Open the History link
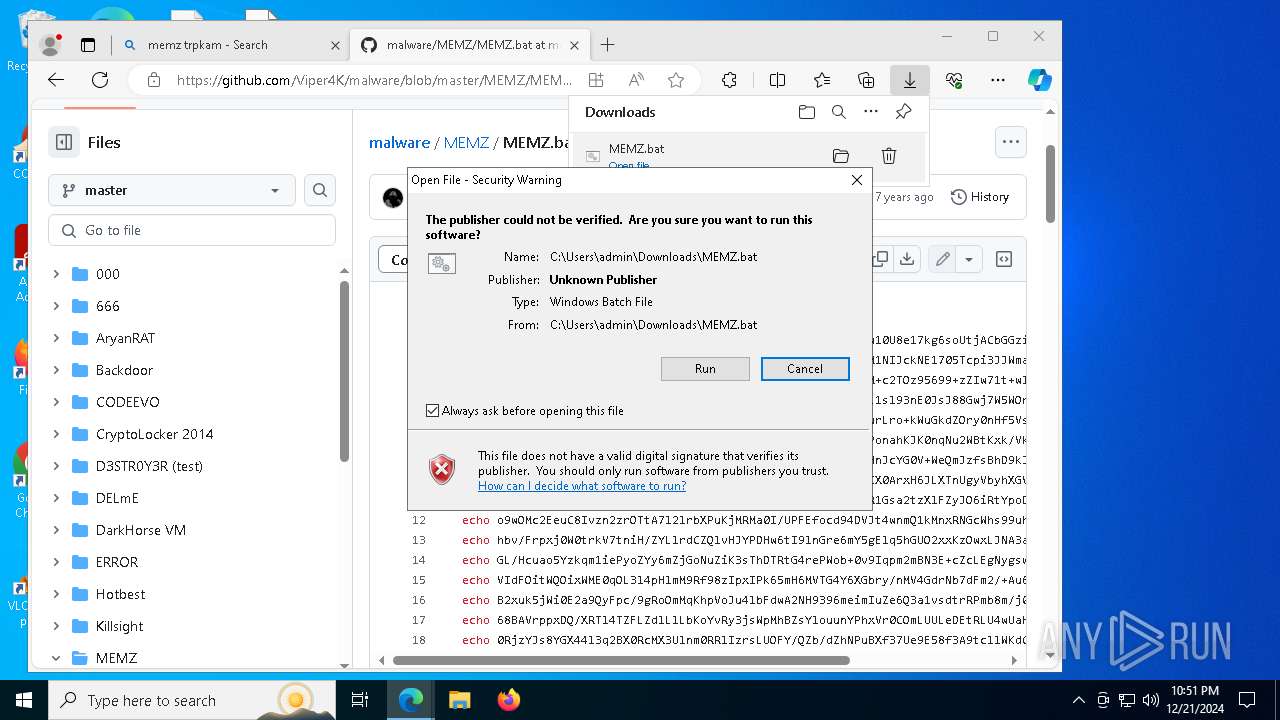The height and width of the screenshot is (720, 1280). 979,197
